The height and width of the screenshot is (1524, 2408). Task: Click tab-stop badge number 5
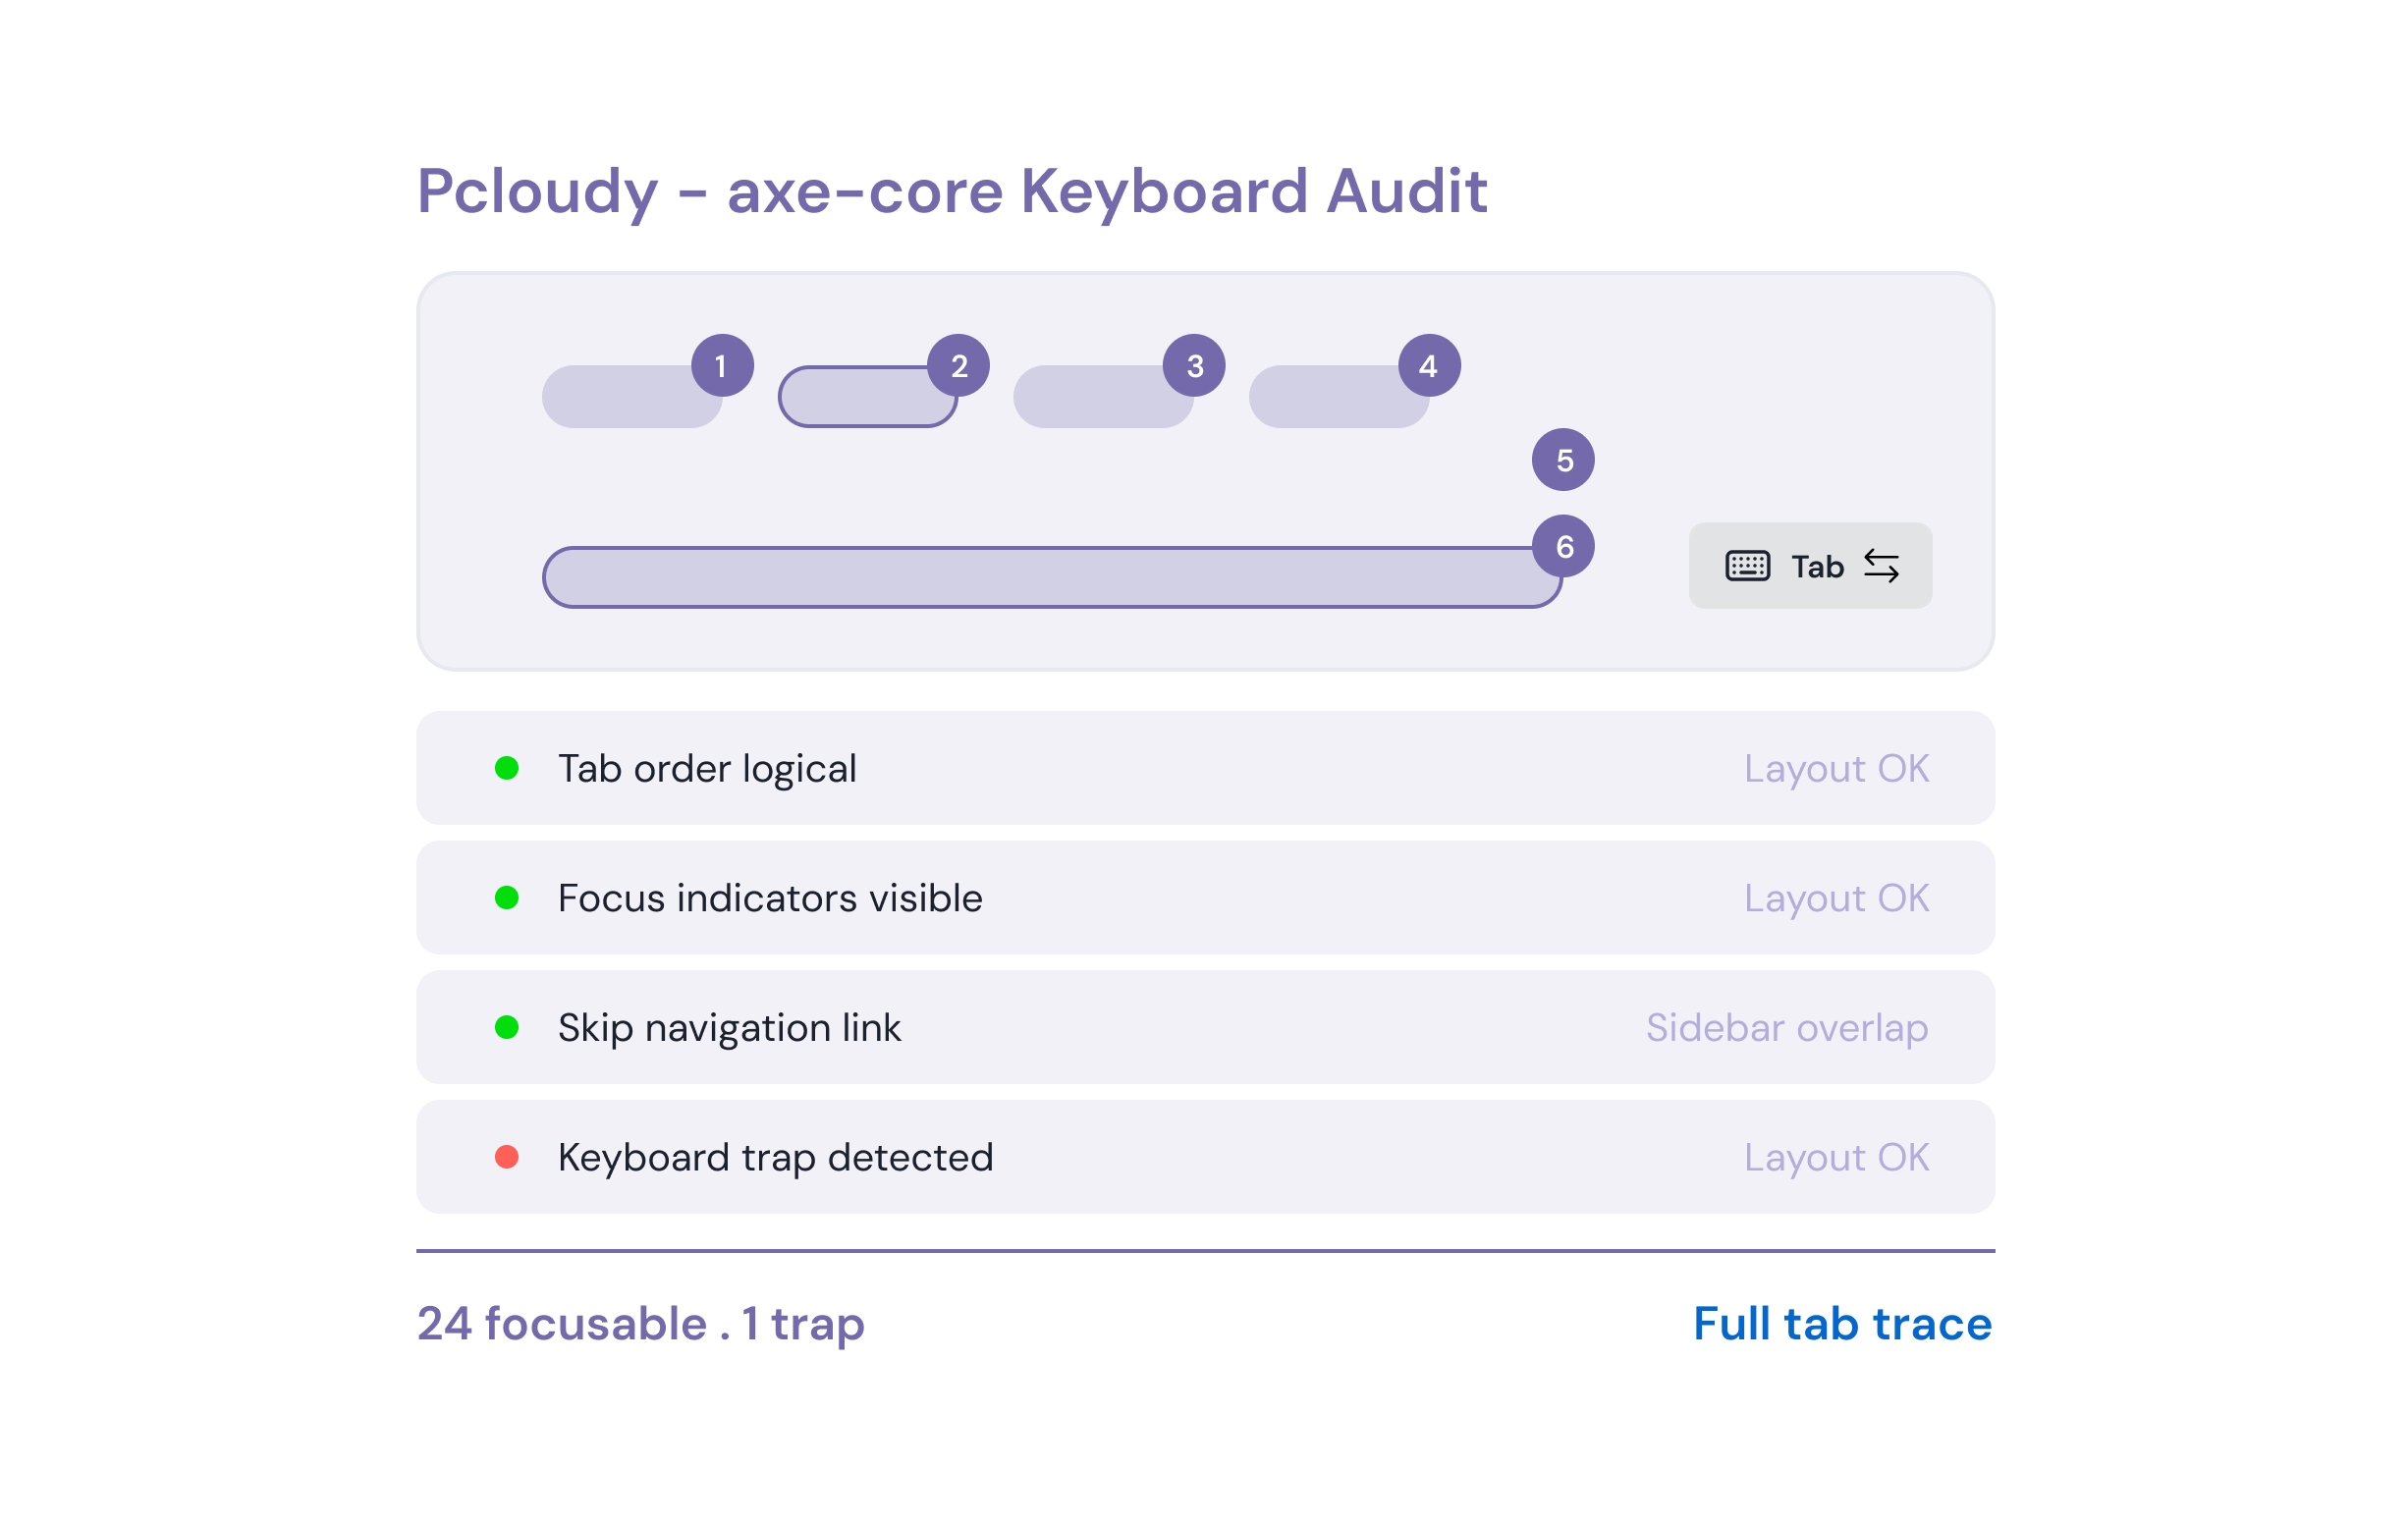(1565, 461)
